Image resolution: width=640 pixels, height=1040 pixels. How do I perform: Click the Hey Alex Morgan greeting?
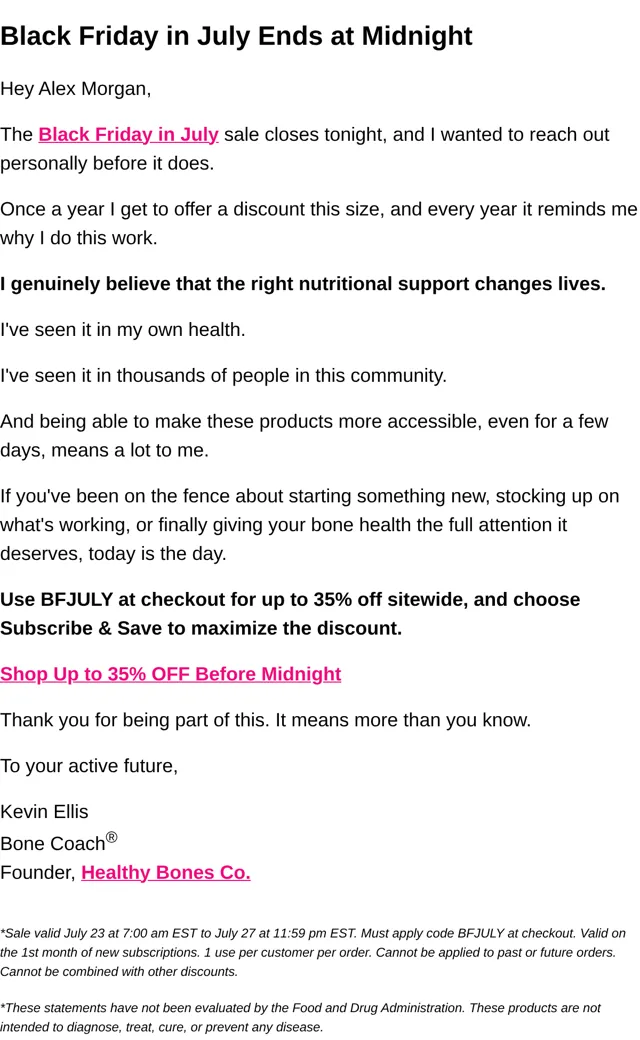tap(76, 89)
